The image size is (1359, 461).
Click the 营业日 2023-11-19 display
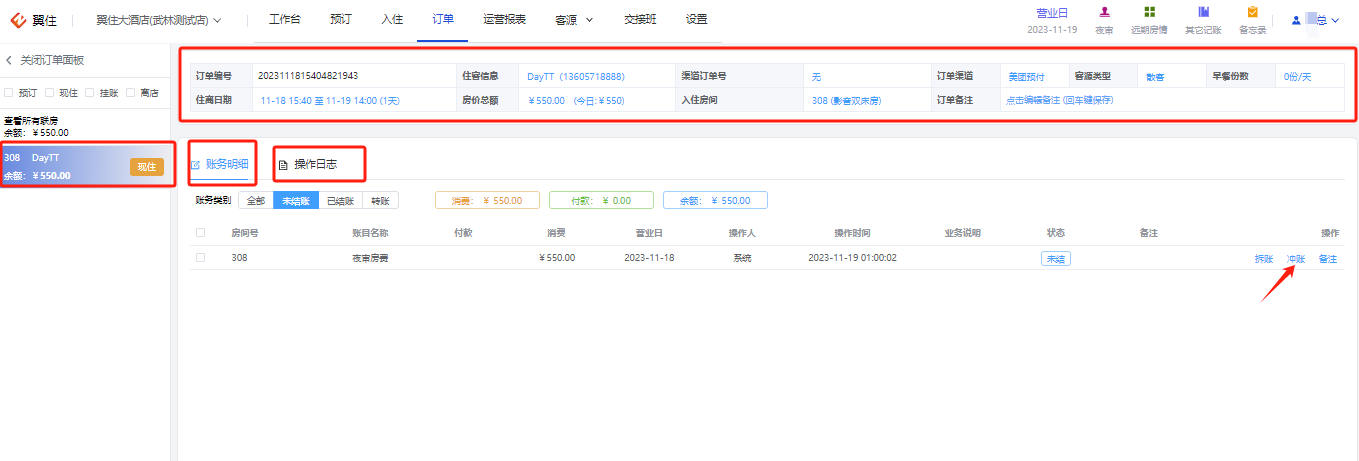(1052, 21)
